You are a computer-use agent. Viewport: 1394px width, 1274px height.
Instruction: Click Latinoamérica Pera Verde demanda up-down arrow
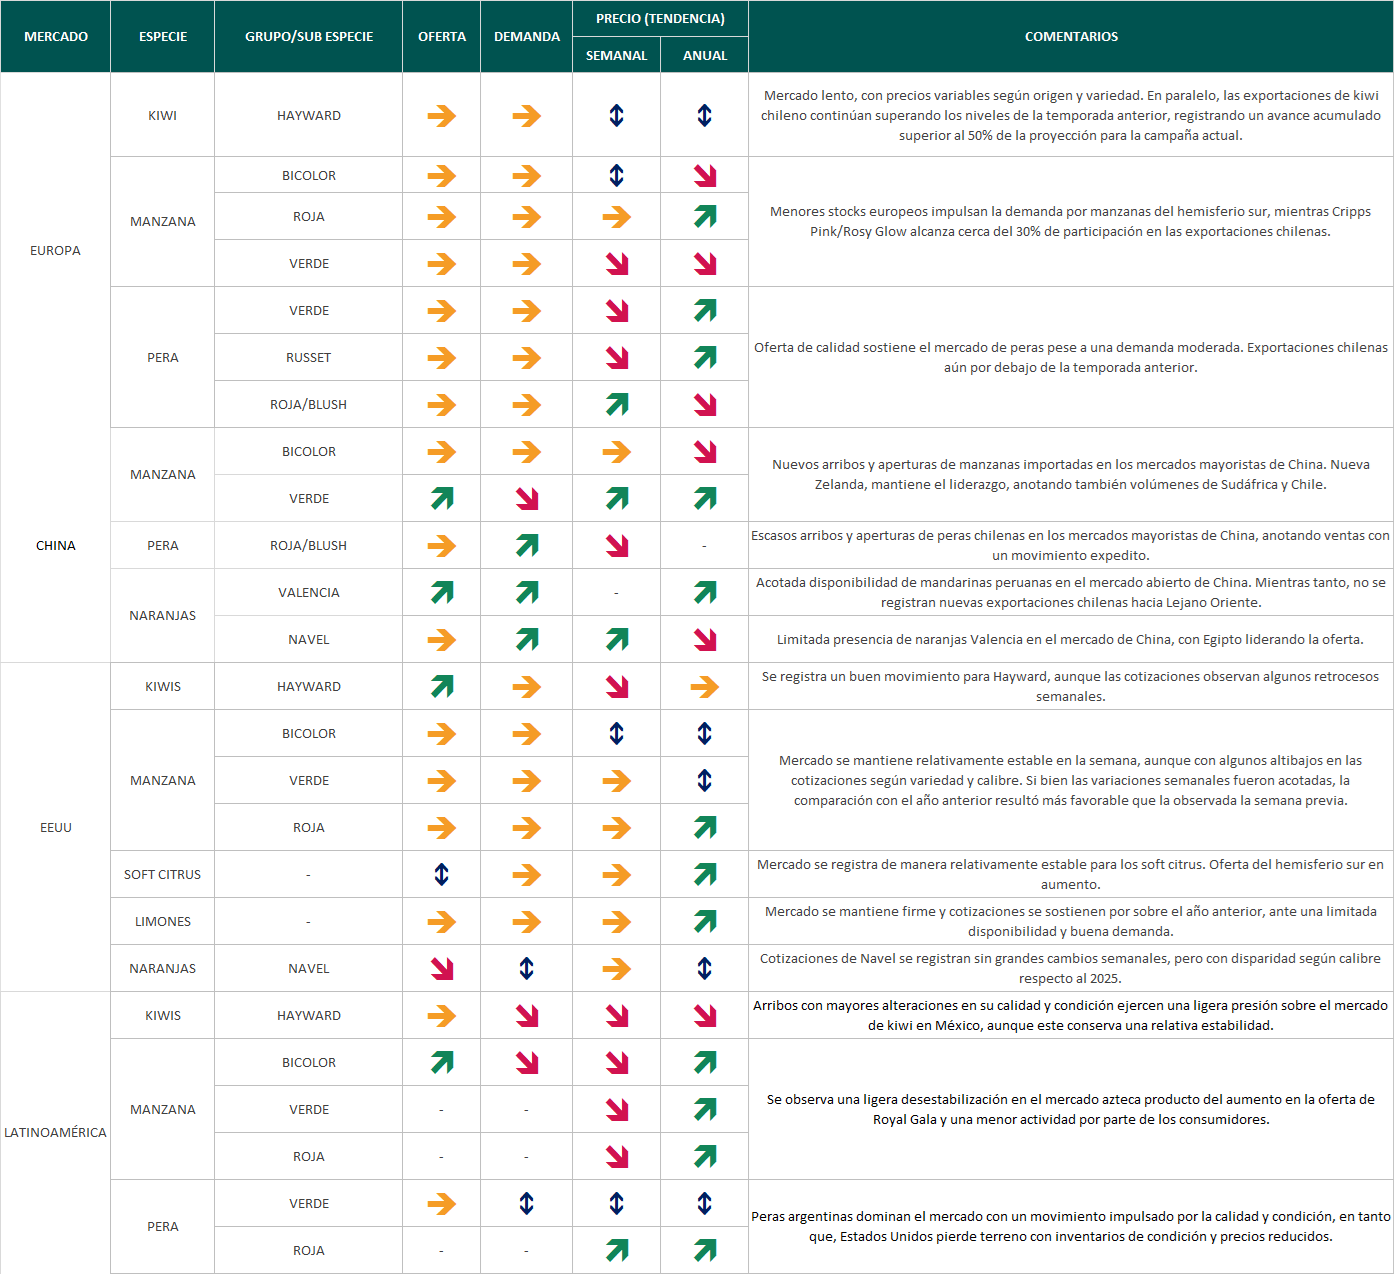pyautogui.click(x=527, y=1204)
